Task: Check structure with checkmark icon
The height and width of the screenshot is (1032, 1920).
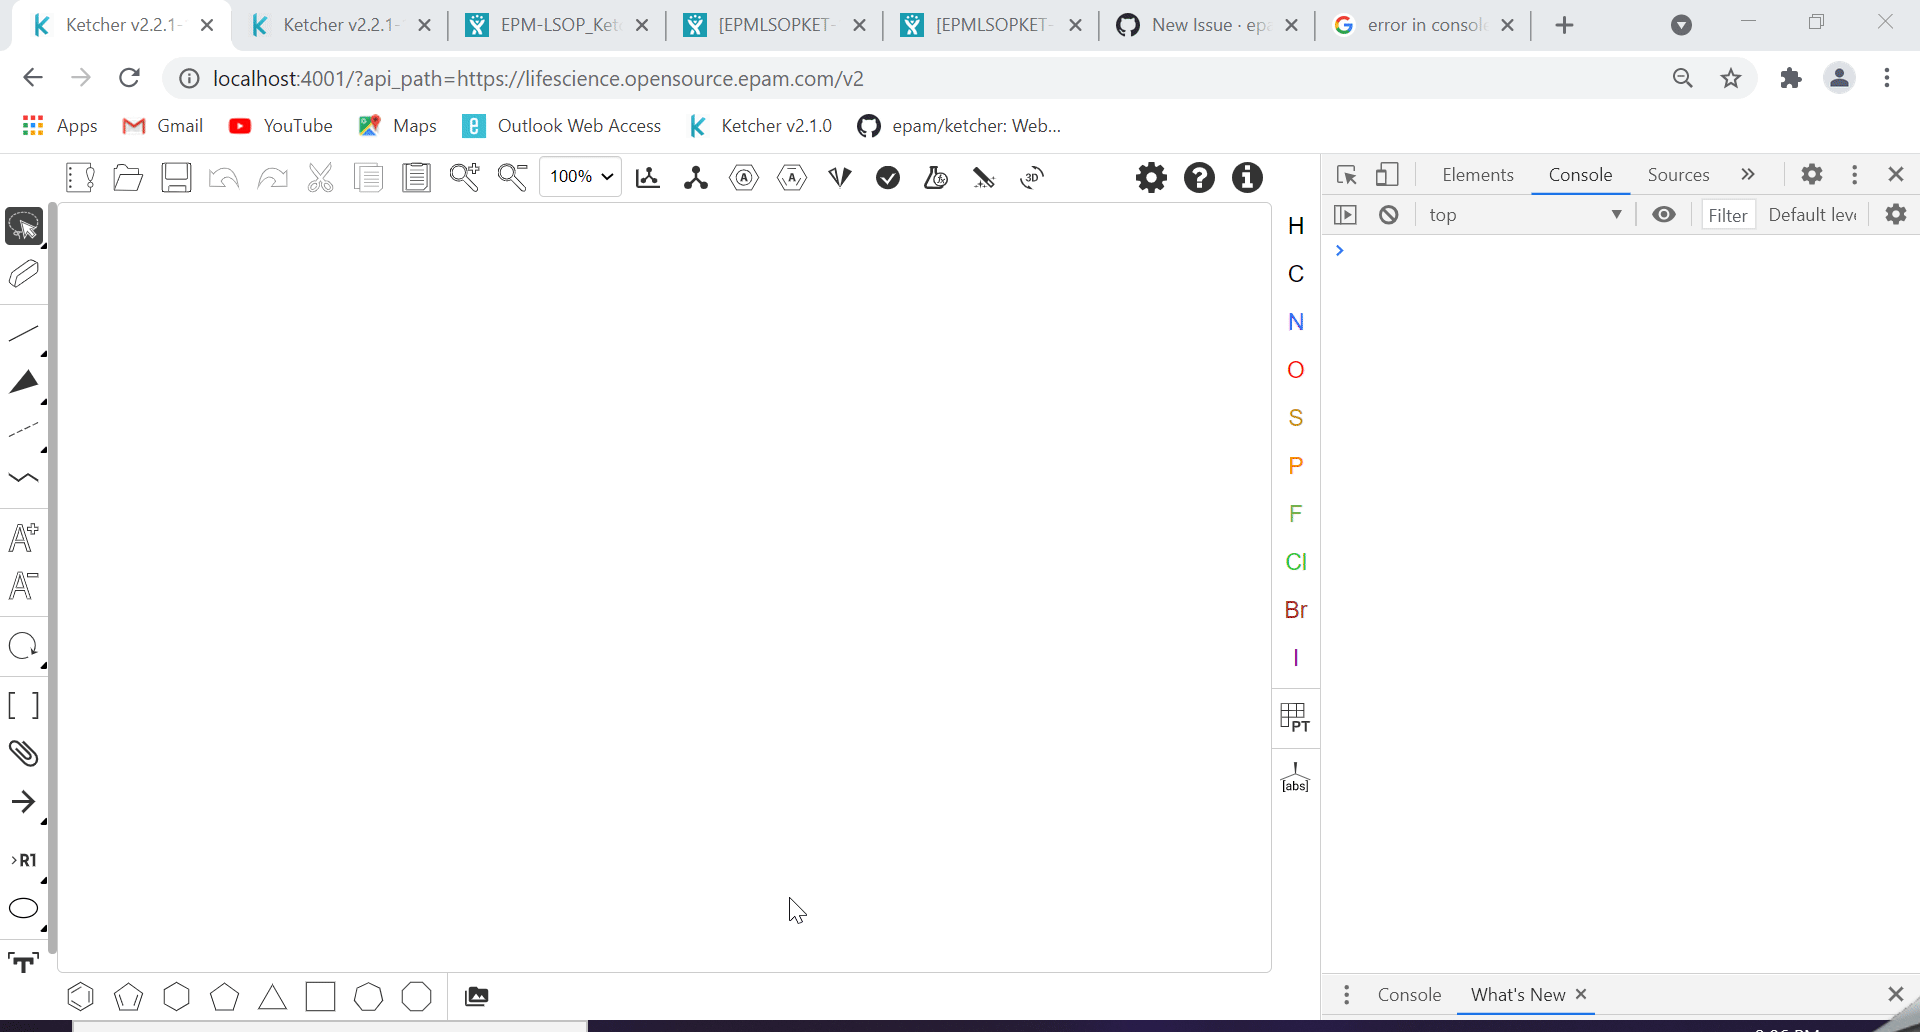Action: click(x=888, y=178)
